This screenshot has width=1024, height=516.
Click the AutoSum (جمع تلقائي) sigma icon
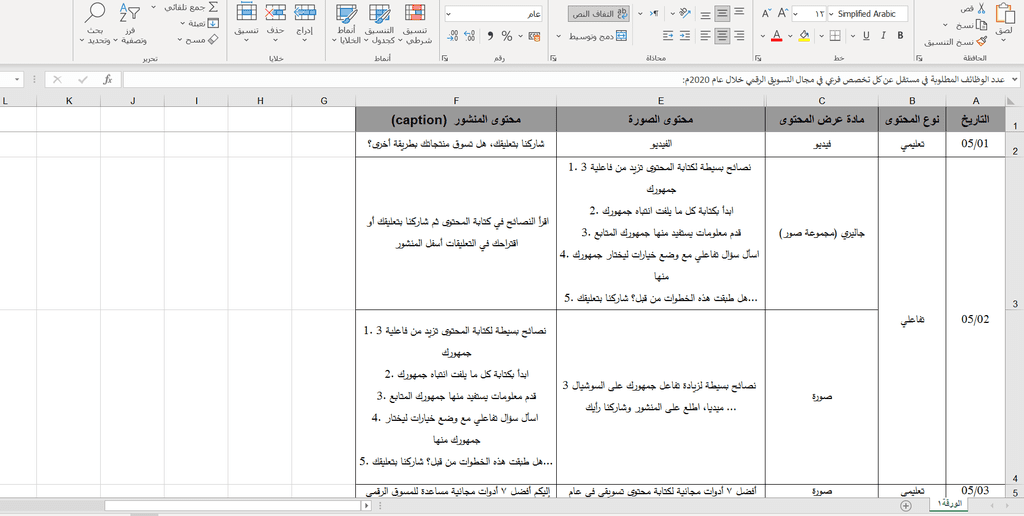click(214, 7)
